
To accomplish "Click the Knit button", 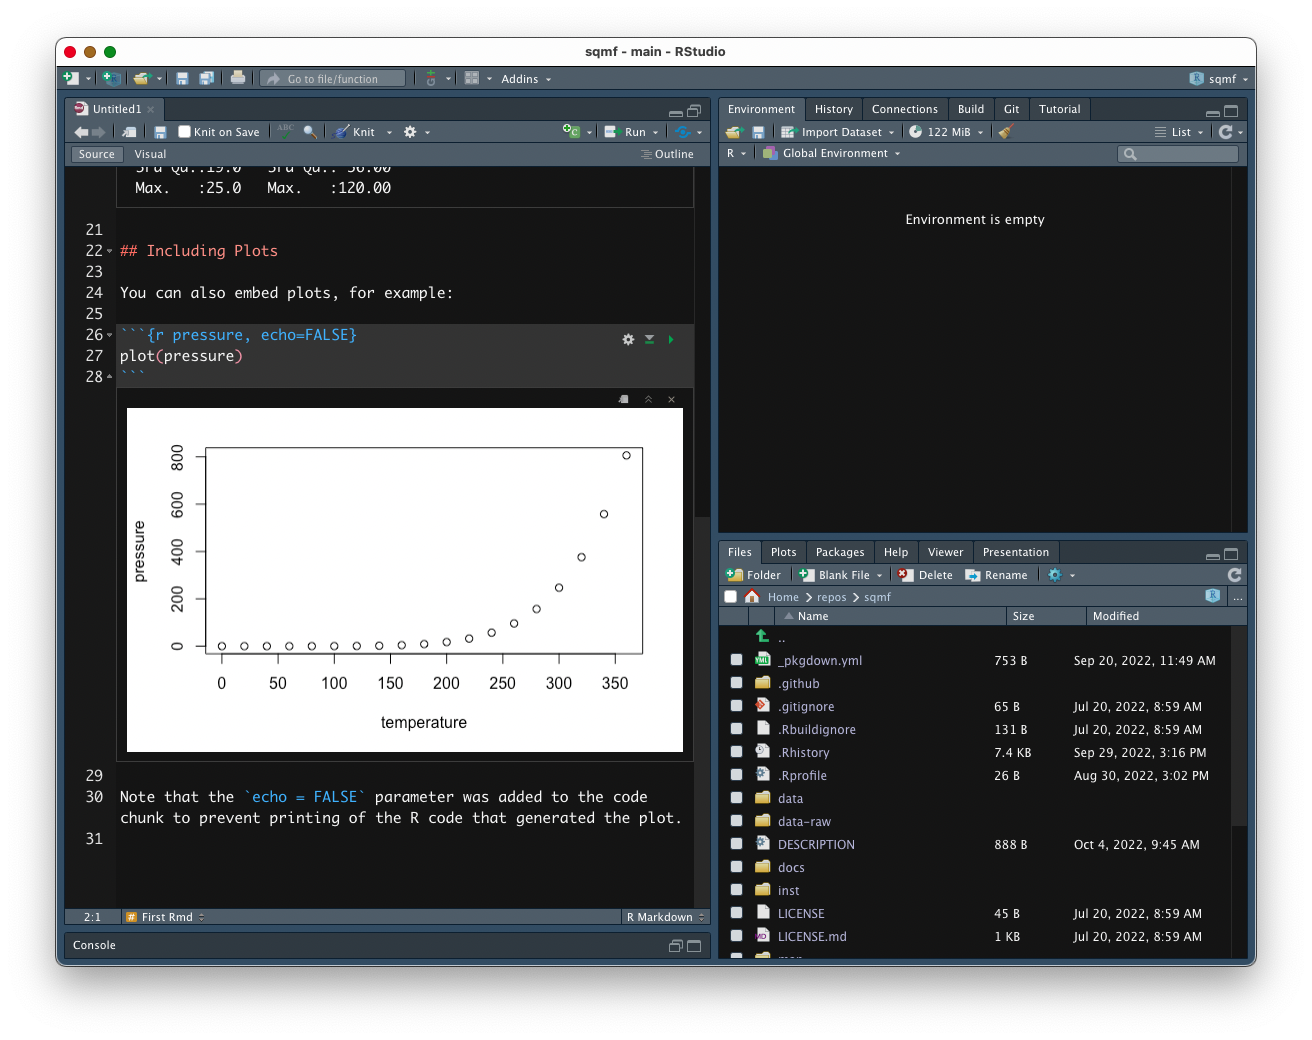I will (x=355, y=132).
